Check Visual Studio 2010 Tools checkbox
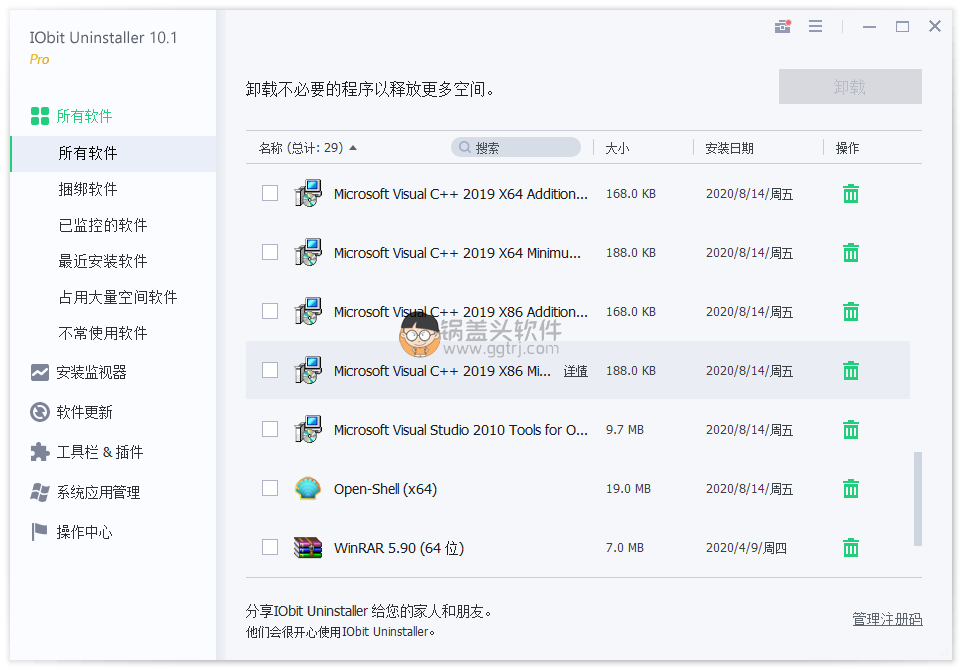Screen dimensions: 962x670 point(270,429)
